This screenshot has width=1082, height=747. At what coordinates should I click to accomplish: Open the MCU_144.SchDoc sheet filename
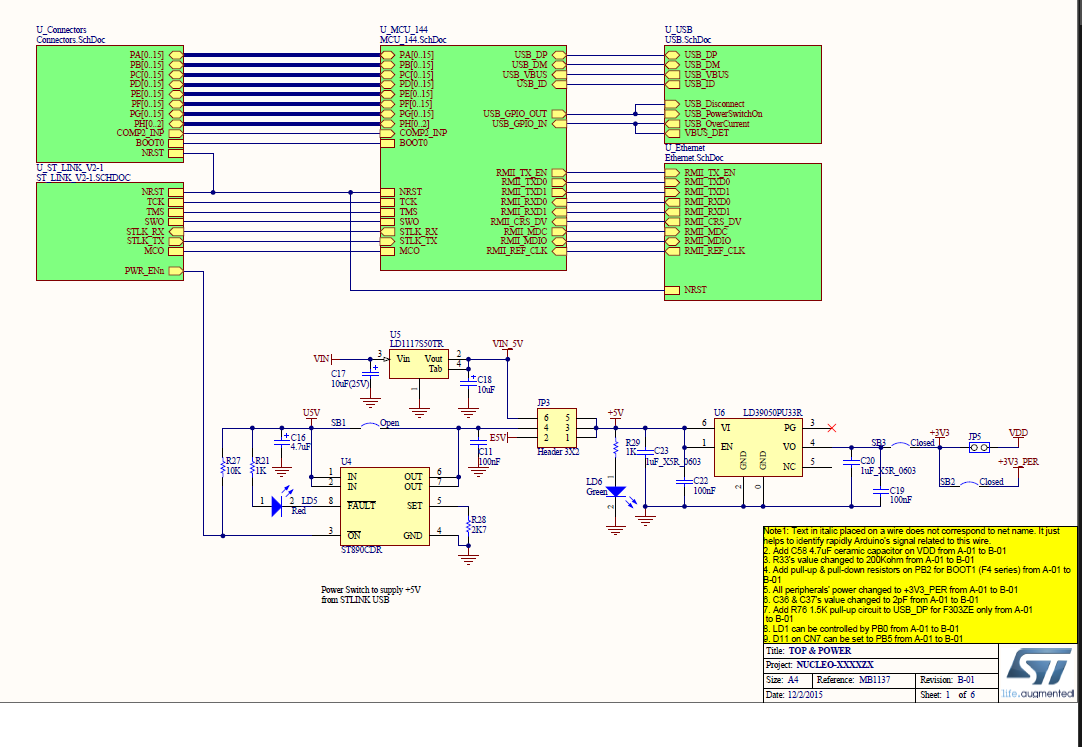[413, 40]
